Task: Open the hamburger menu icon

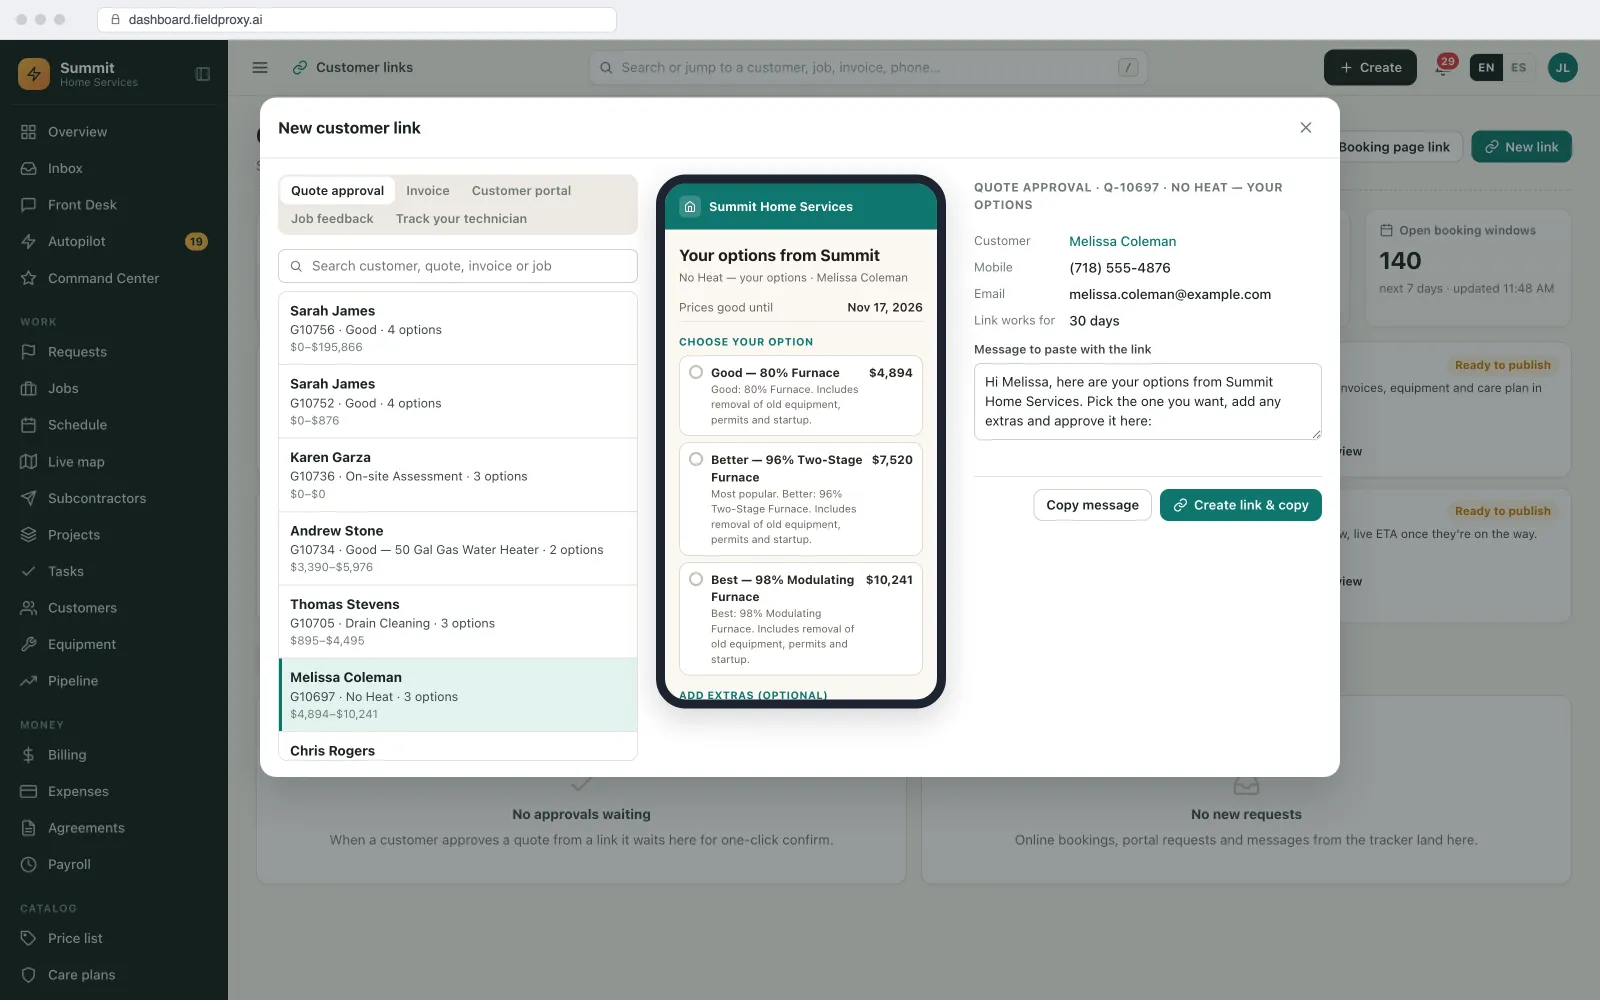Action: pyautogui.click(x=260, y=68)
